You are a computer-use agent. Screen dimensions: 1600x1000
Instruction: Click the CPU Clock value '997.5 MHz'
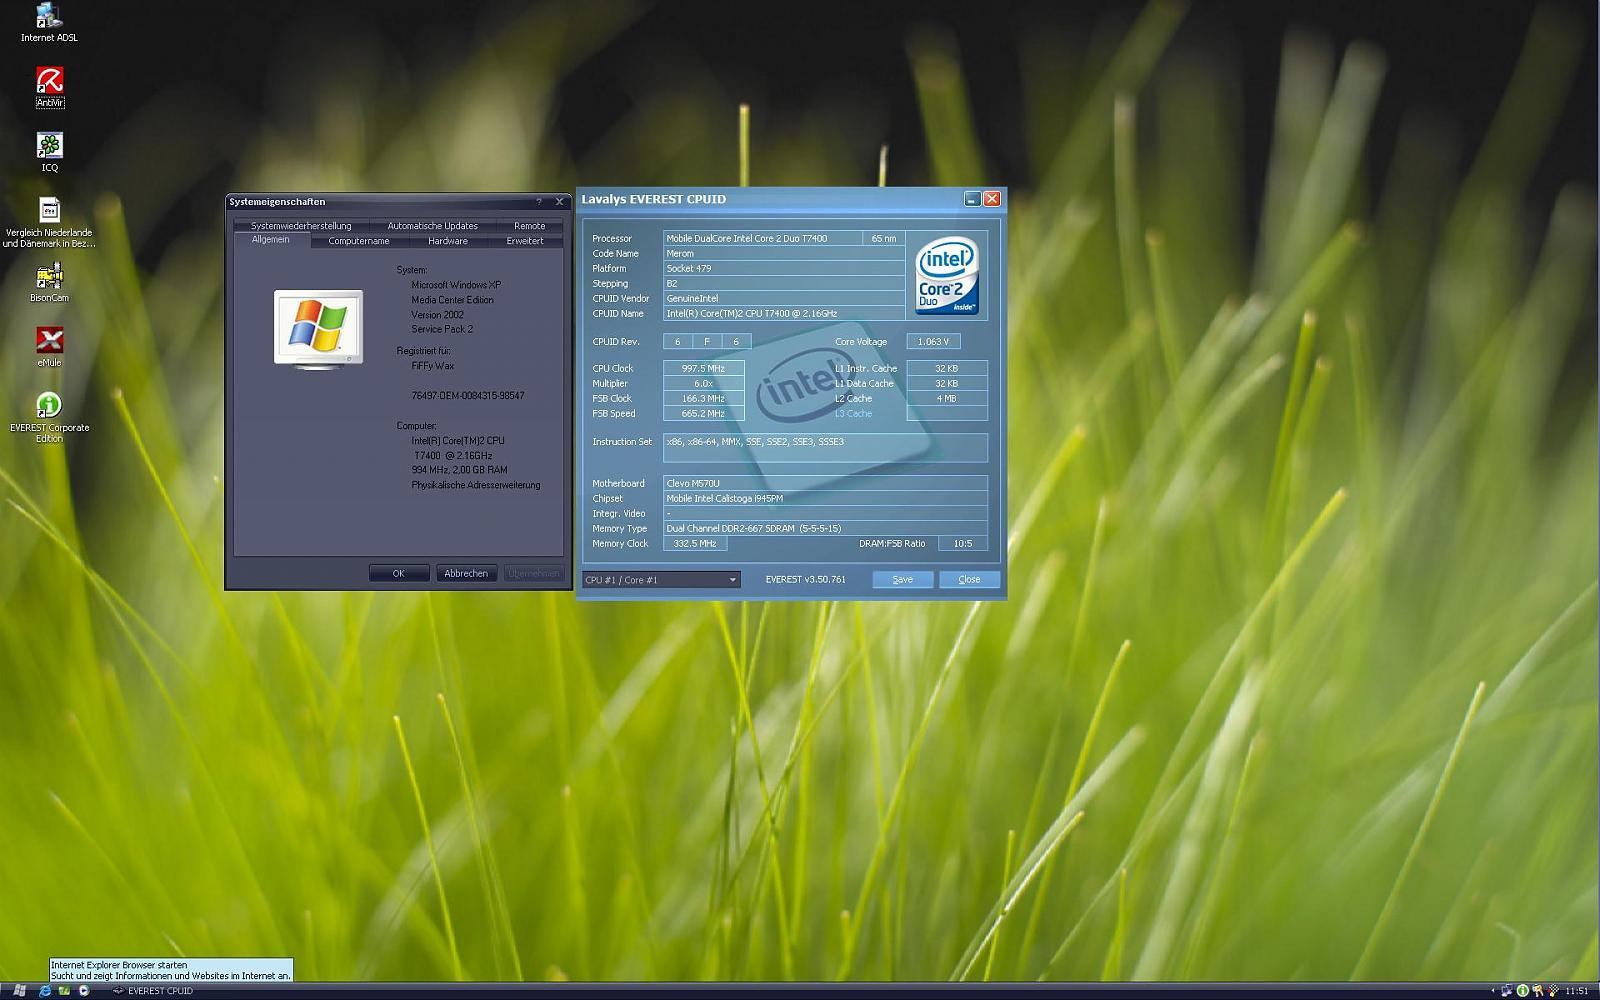click(703, 368)
